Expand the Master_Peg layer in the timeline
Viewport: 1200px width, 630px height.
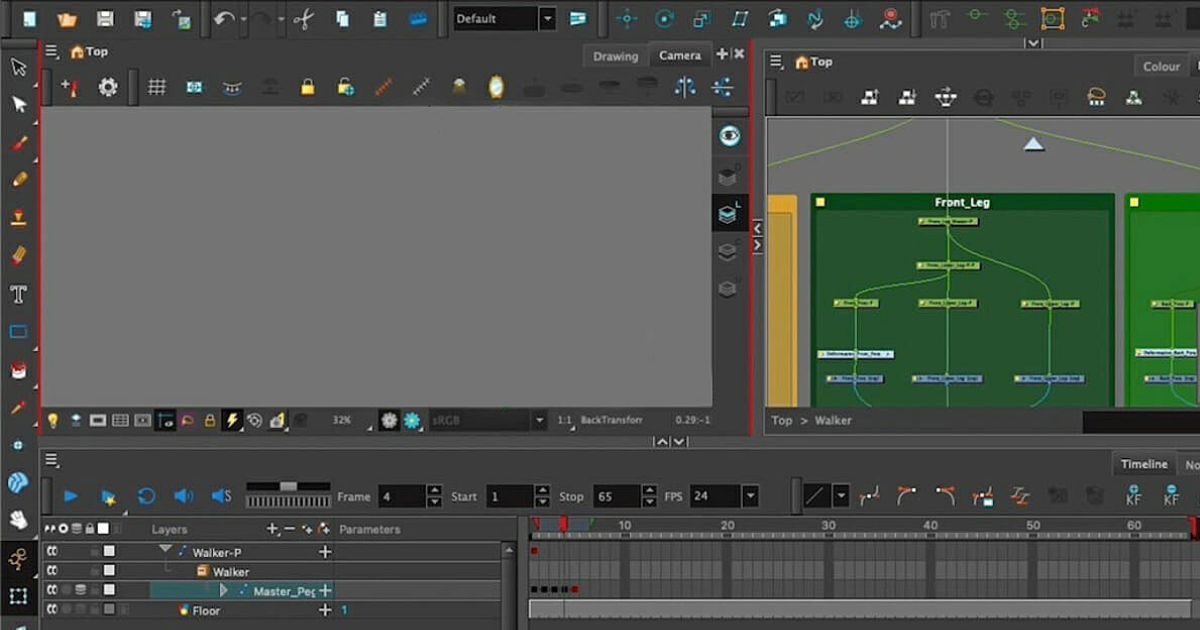pos(223,590)
